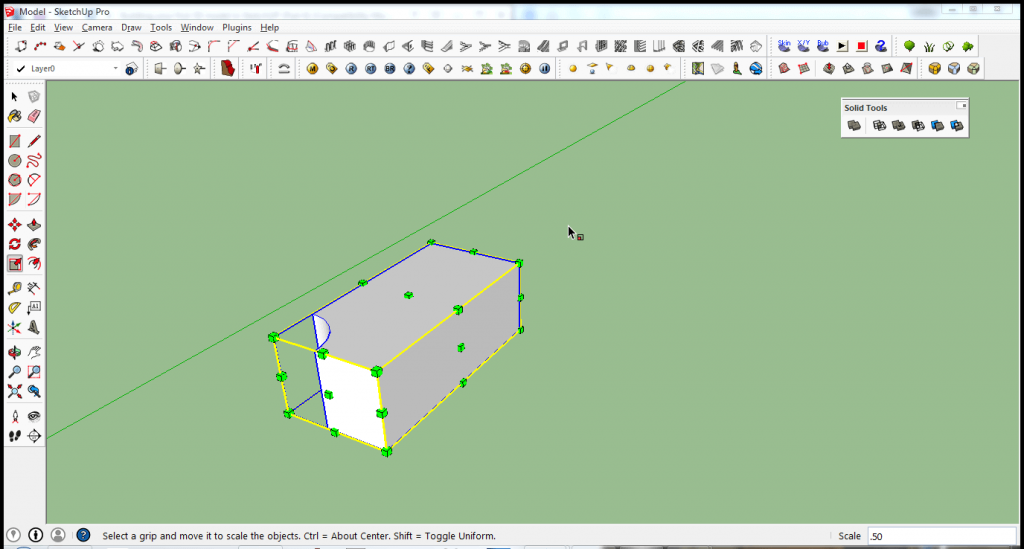Select the Axes tool
This screenshot has height=549, width=1024.
(x=14, y=327)
